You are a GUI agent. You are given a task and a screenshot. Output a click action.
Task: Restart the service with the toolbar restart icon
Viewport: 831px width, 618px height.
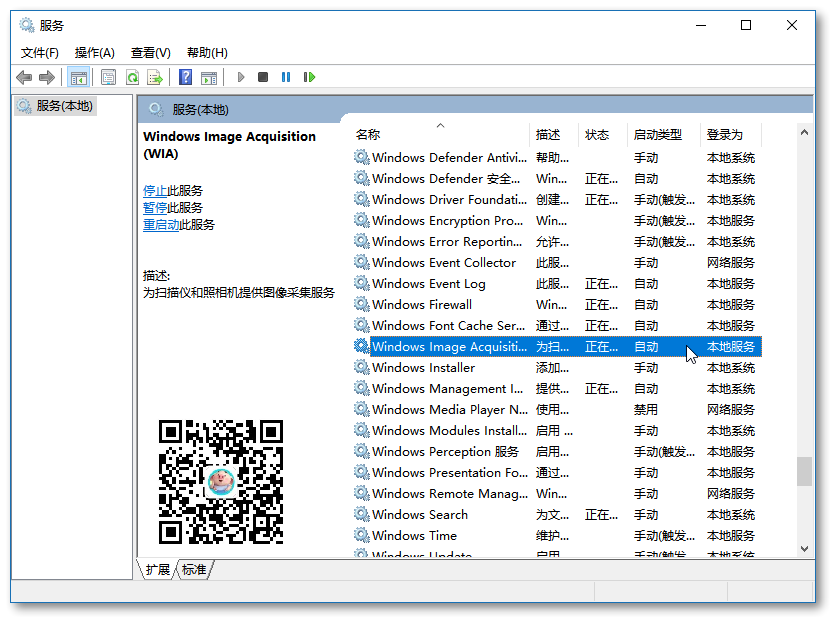pos(309,77)
